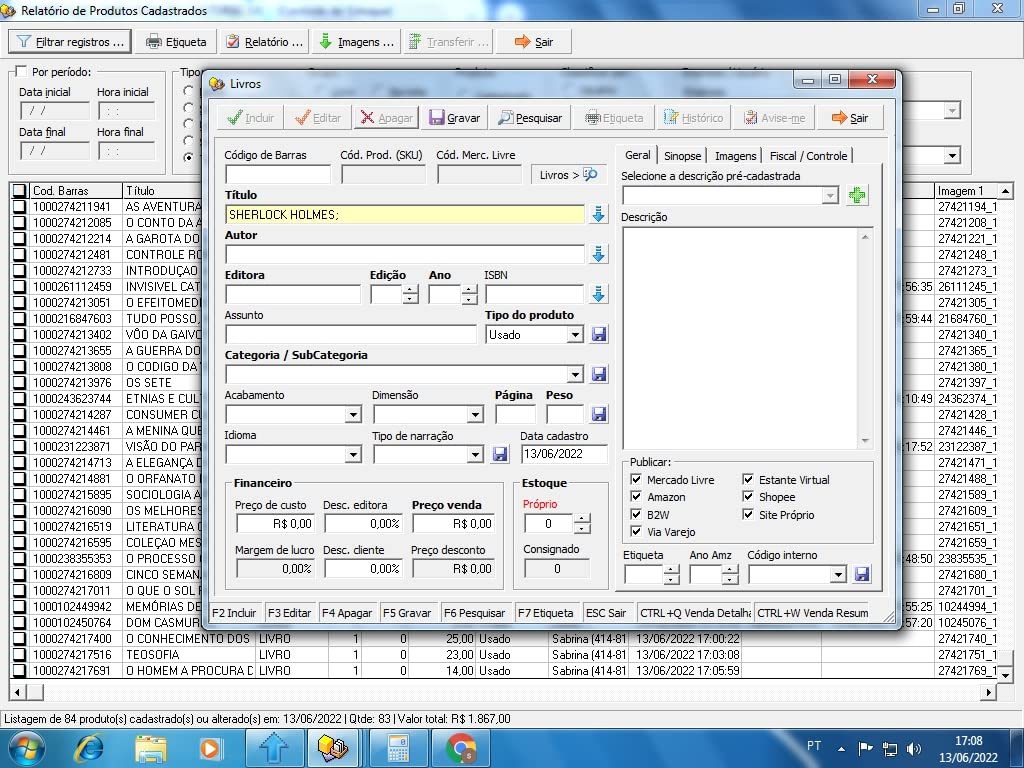Enable the Por período checkbox
1024x768 pixels.
pyautogui.click(x=22, y=71)
